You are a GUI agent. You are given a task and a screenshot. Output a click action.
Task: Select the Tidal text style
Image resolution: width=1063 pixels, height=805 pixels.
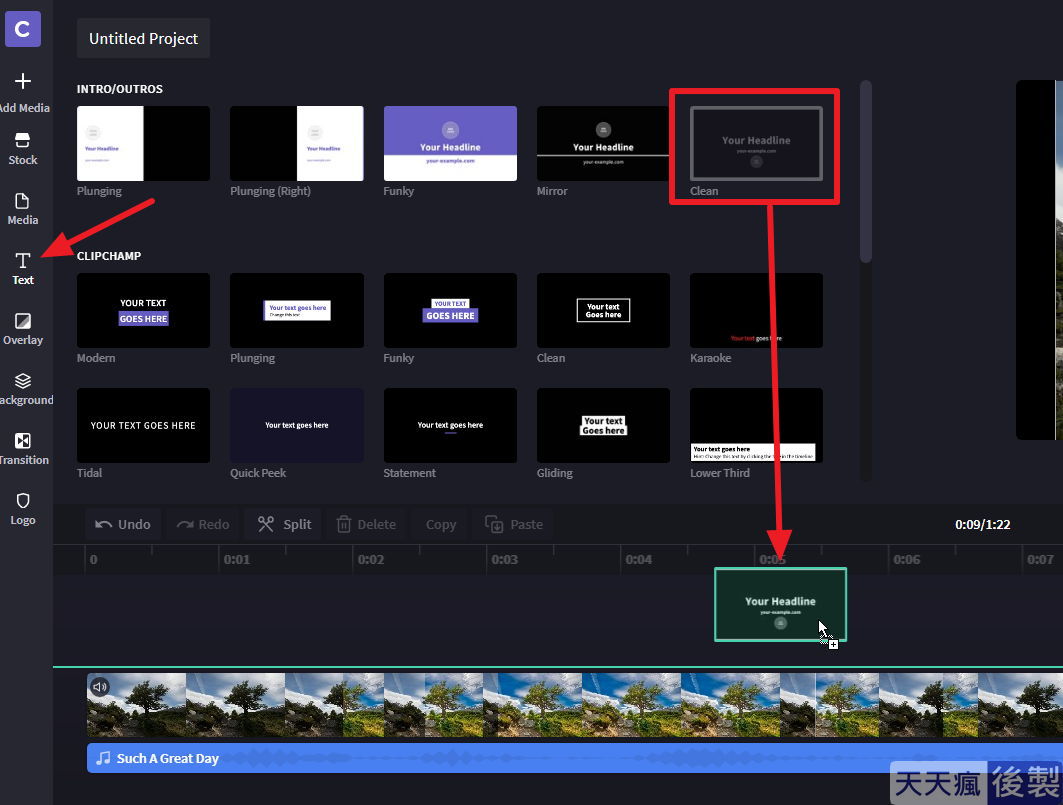pos(143,425)
